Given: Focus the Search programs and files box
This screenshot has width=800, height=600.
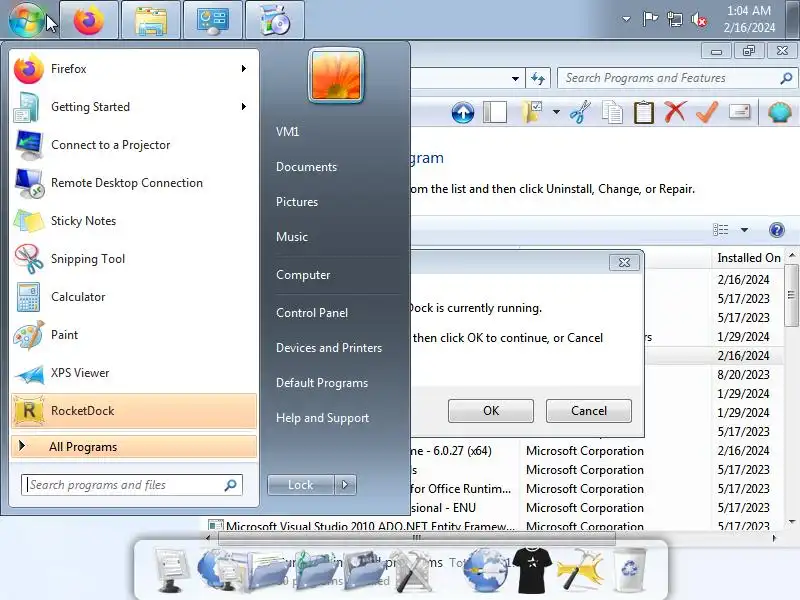Looking at the screenshot, I should (x=132, y=485).
